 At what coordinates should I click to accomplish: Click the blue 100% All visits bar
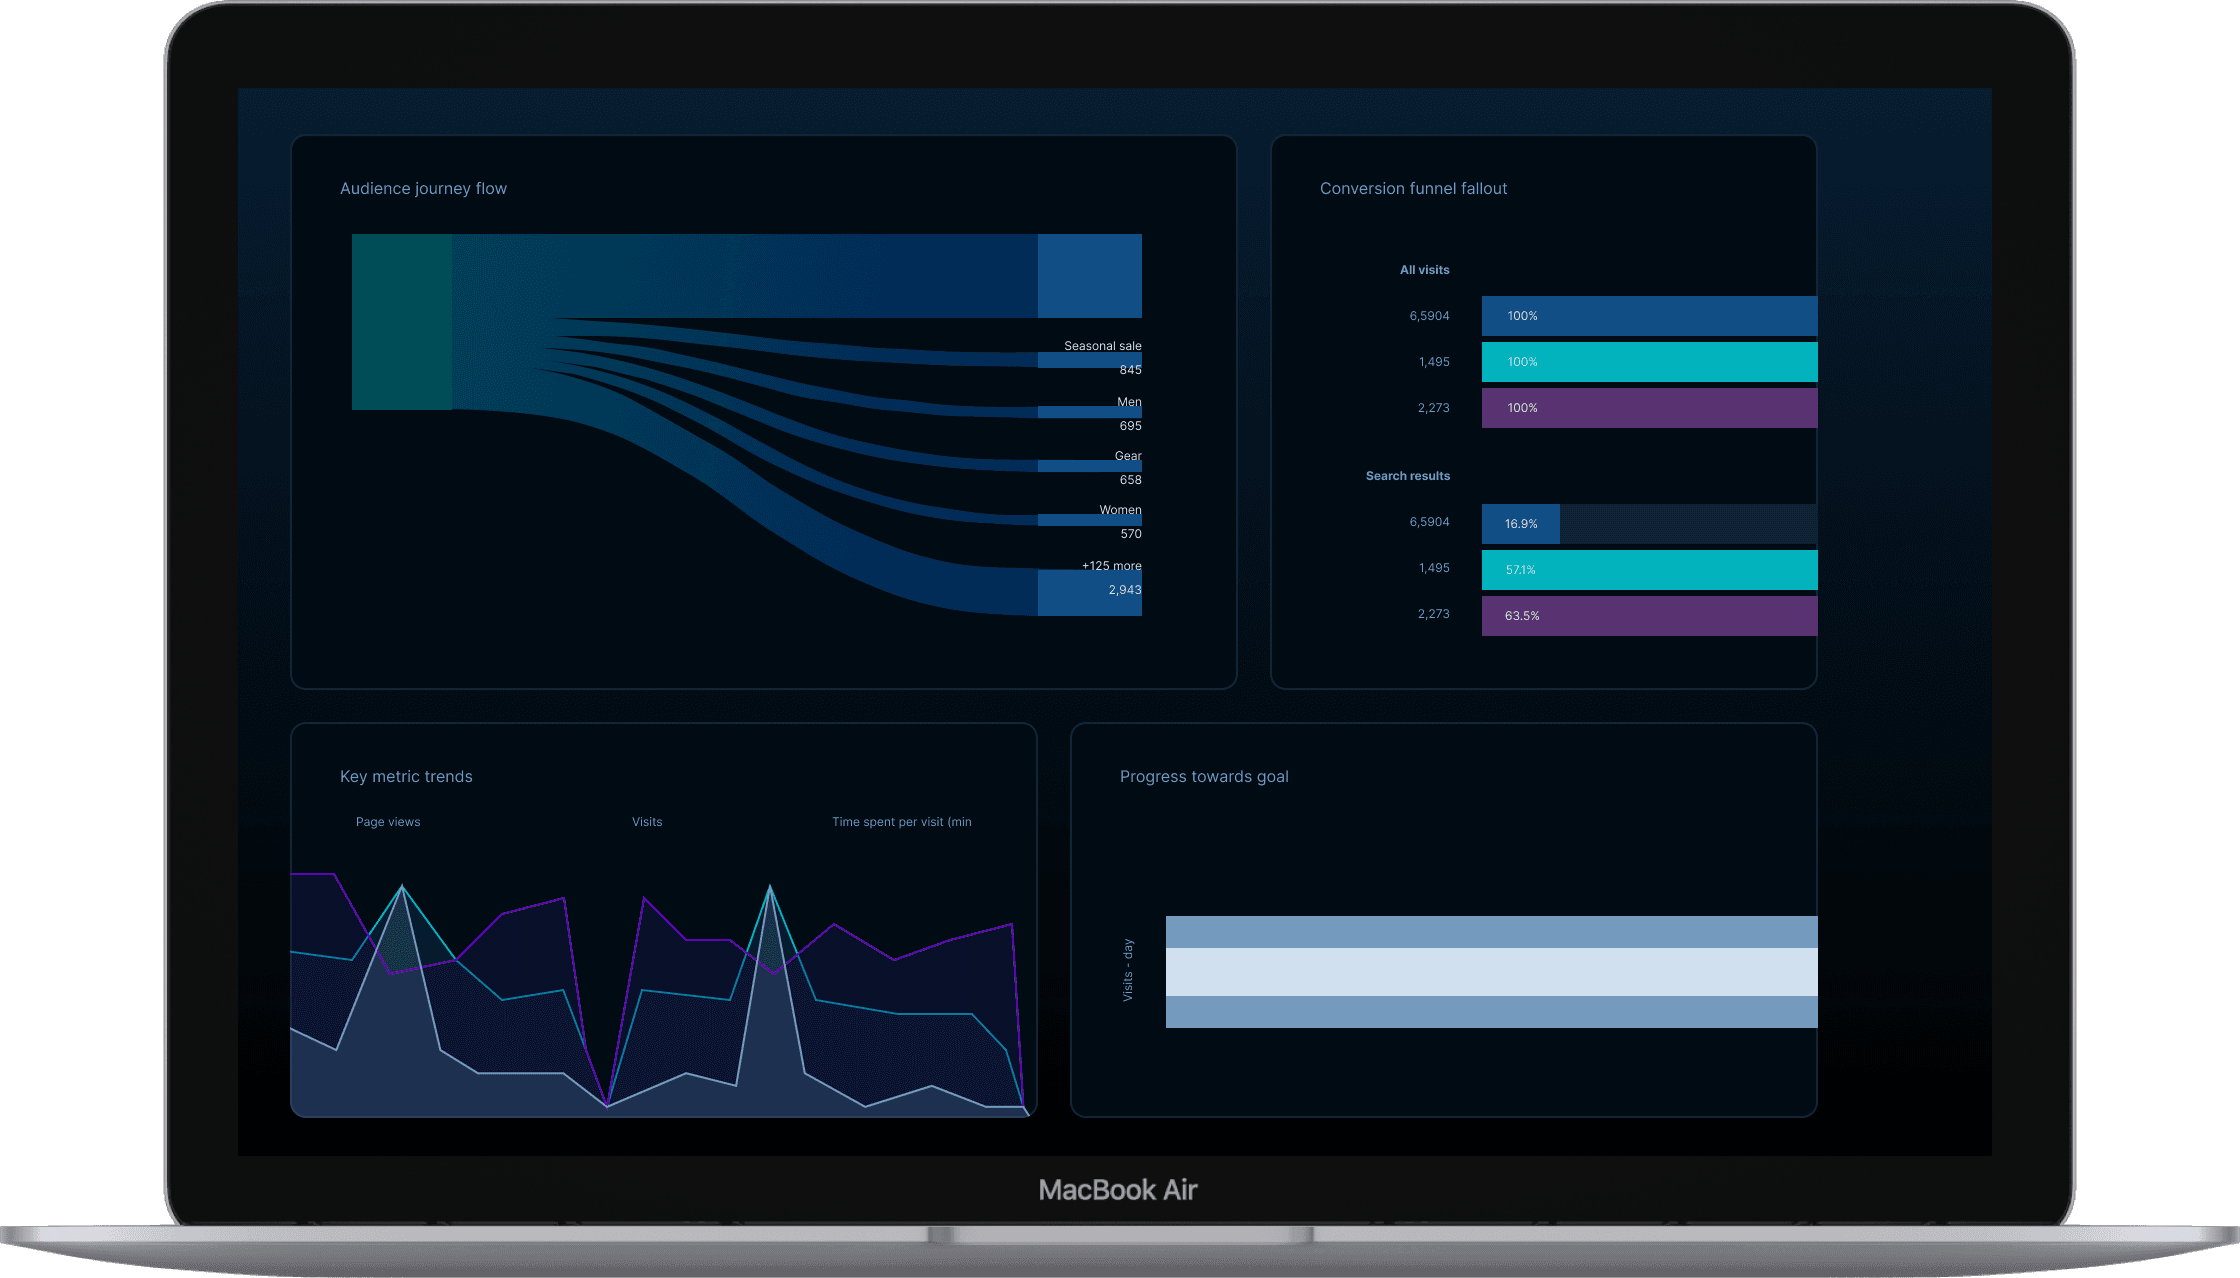pos(1648,316)
